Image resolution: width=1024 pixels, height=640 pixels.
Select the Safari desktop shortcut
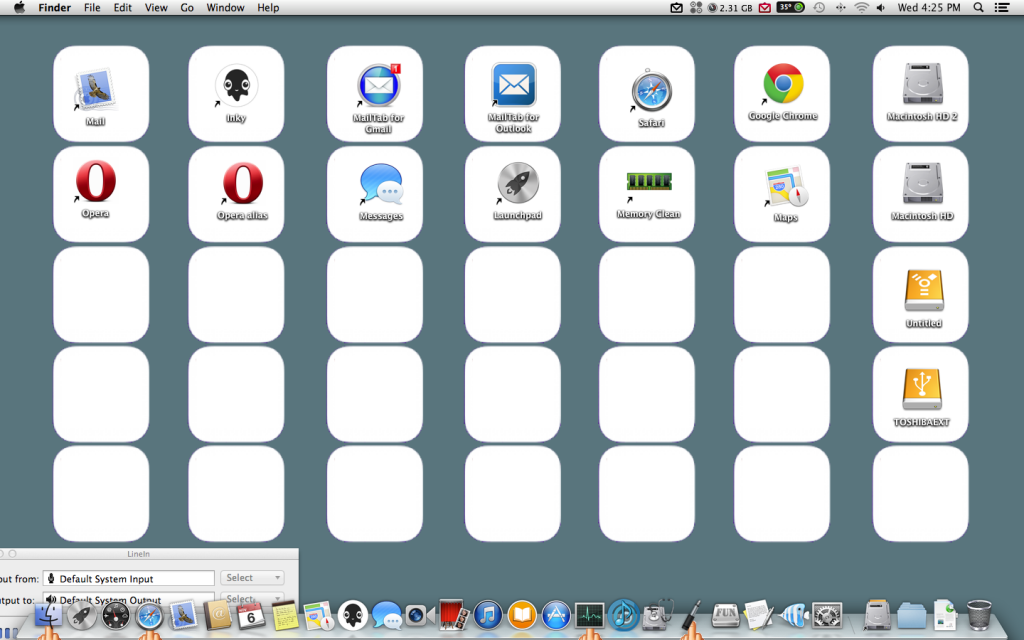pyautogui.click(x=651, y=90)
